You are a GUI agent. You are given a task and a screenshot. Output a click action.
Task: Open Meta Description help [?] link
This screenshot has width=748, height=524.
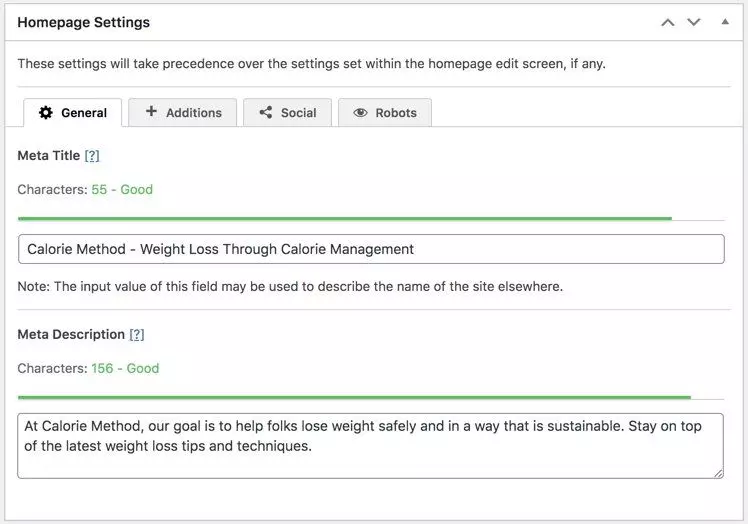click(137, 335)
